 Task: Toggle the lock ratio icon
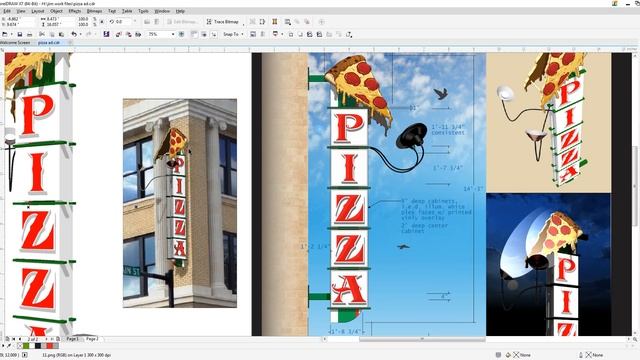tap(102, 22)
